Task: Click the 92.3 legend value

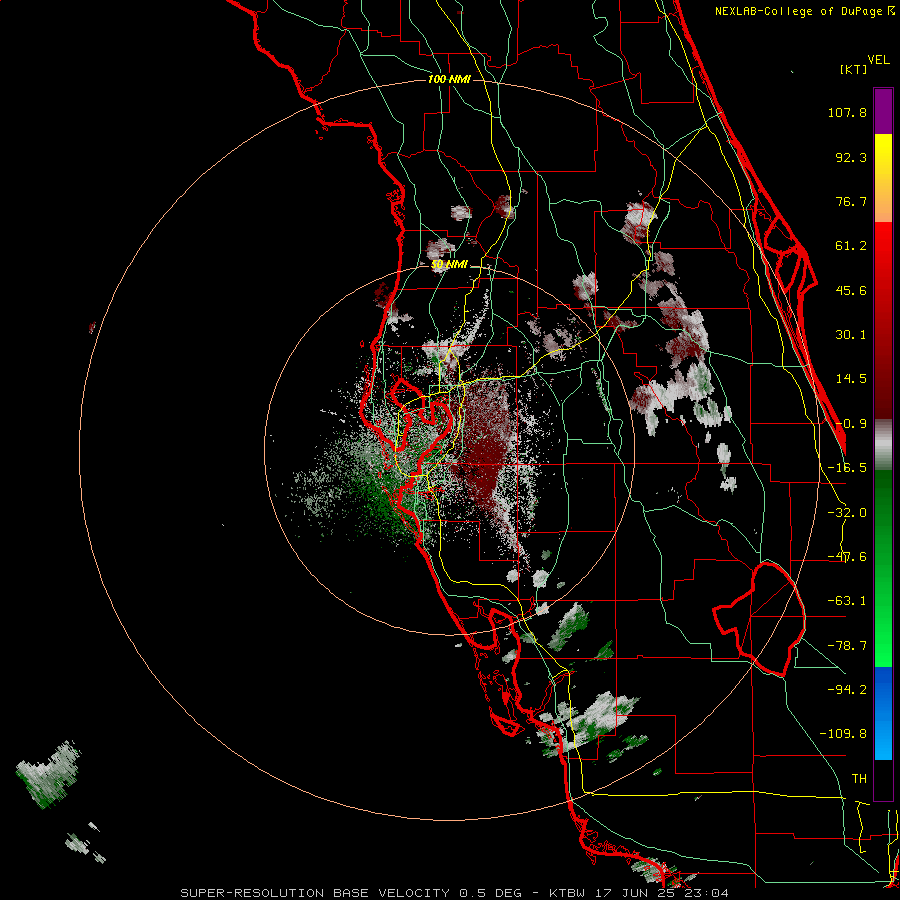Action: tap(851, 157)
